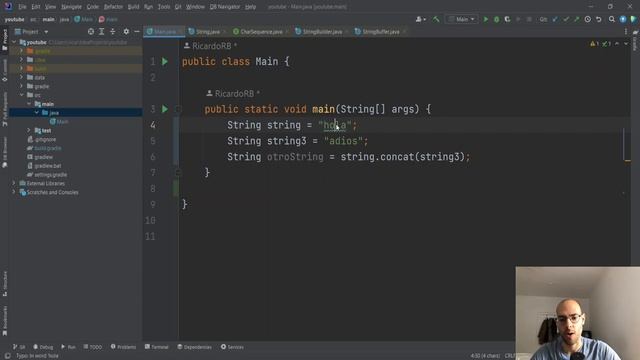Open the File menu
Viewport: 640px width, 360px height.
point(22,7)
